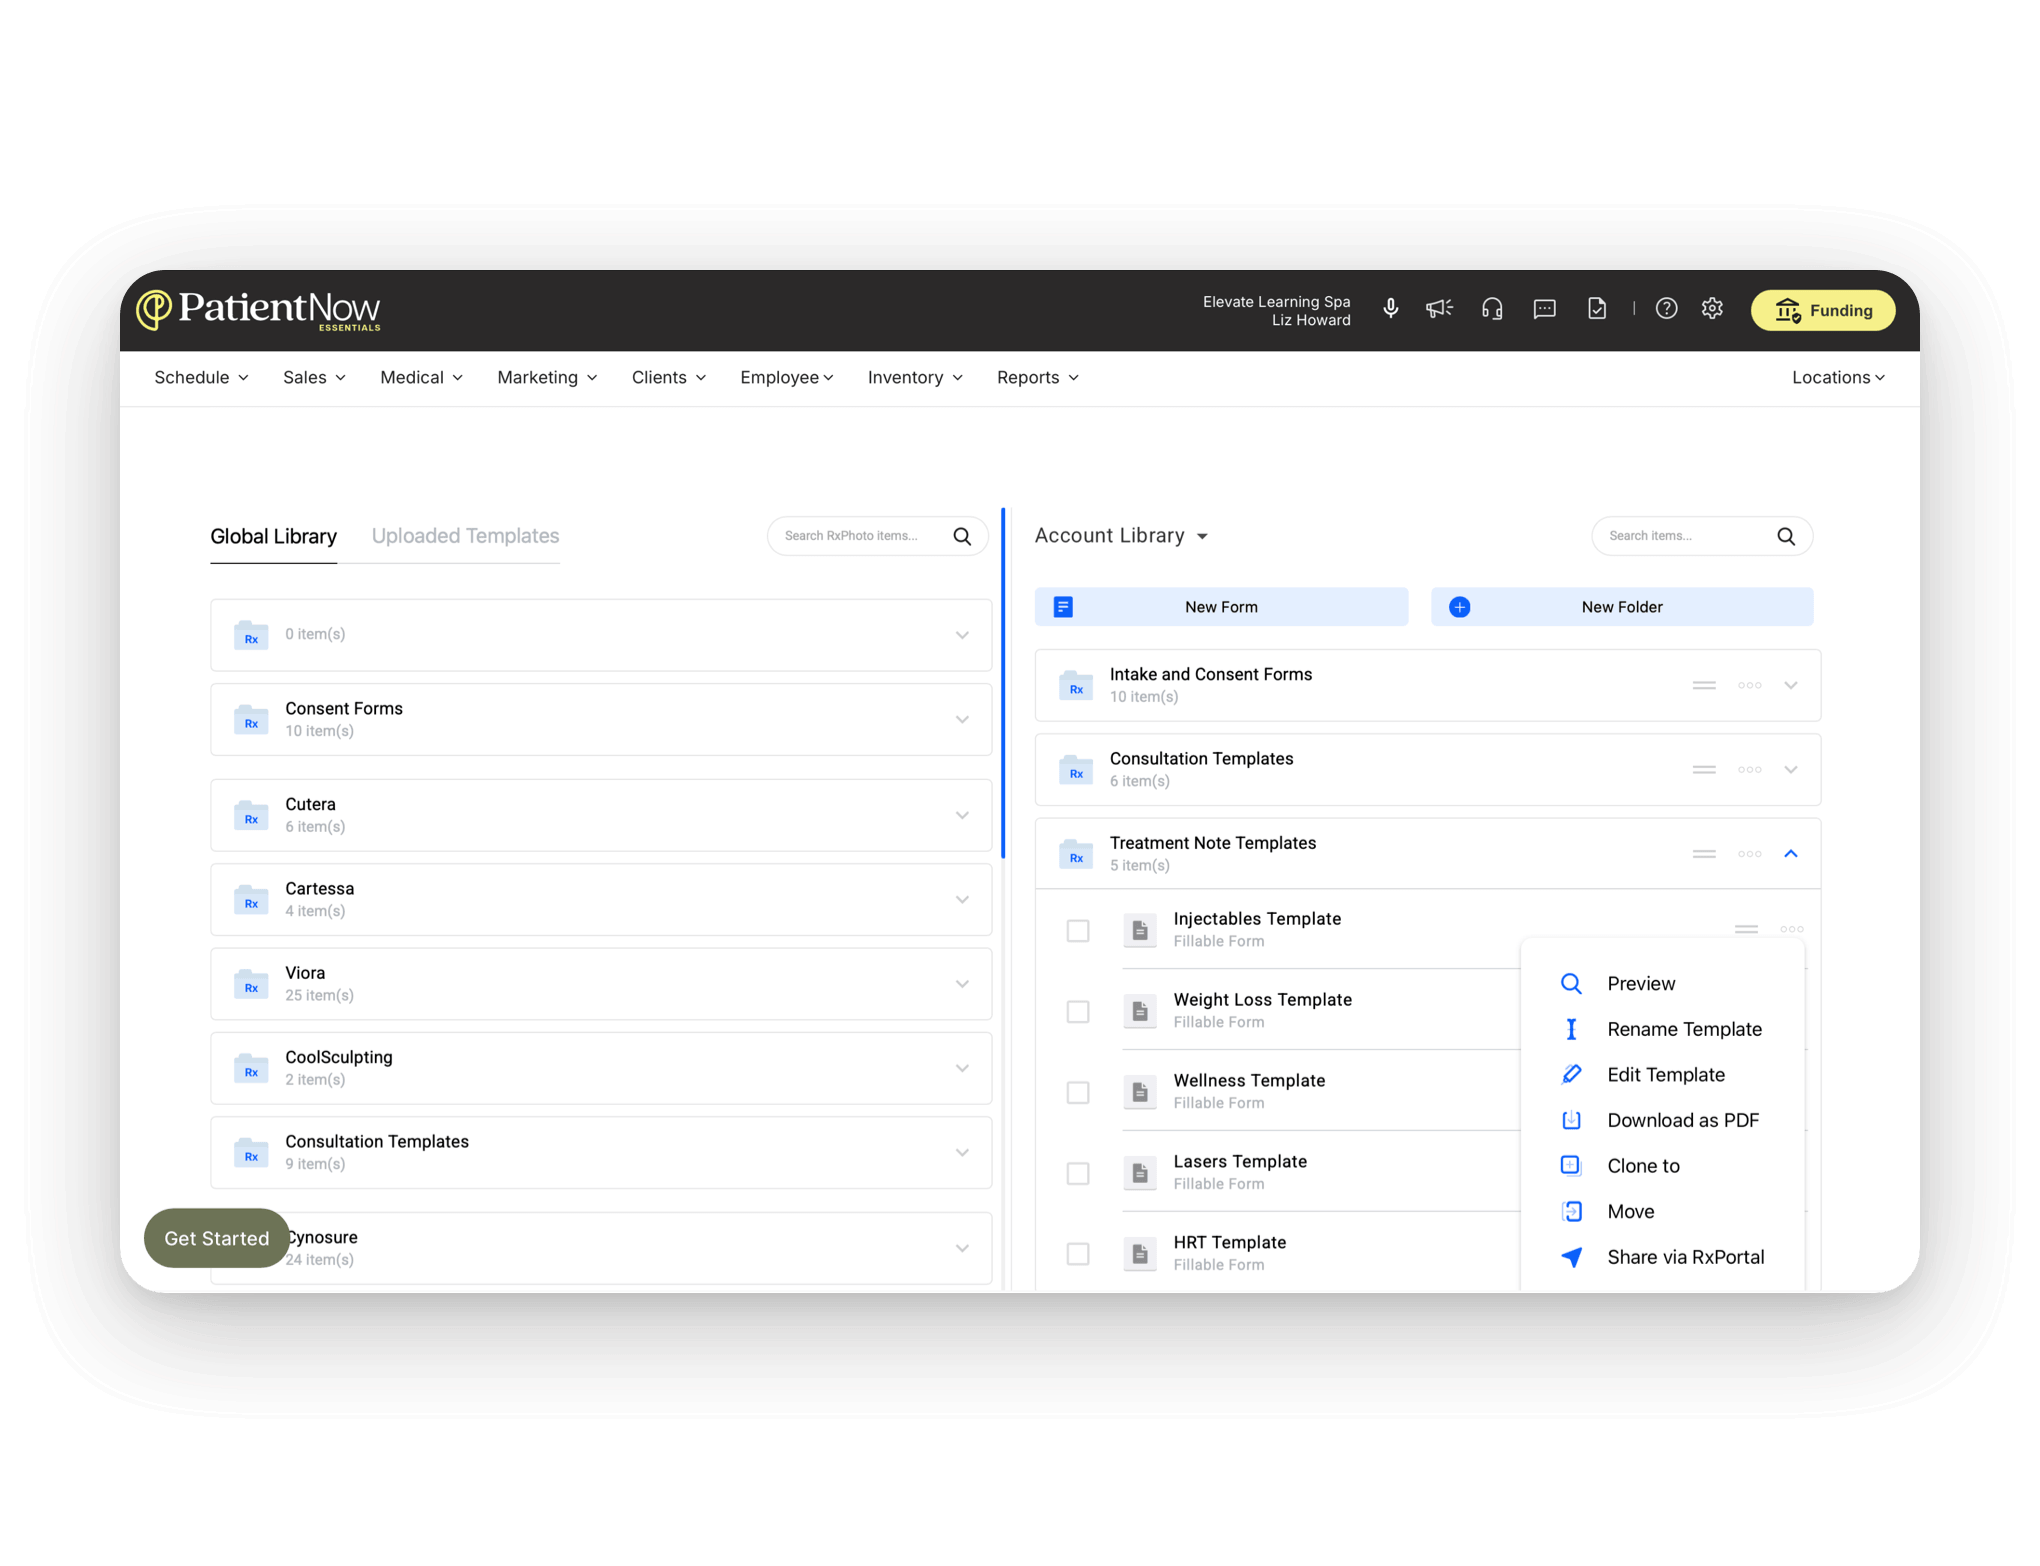This screenshot has width=2040, height=1566.
Task: Open the Account Library dropdown
Action: tap(1121, 536)
